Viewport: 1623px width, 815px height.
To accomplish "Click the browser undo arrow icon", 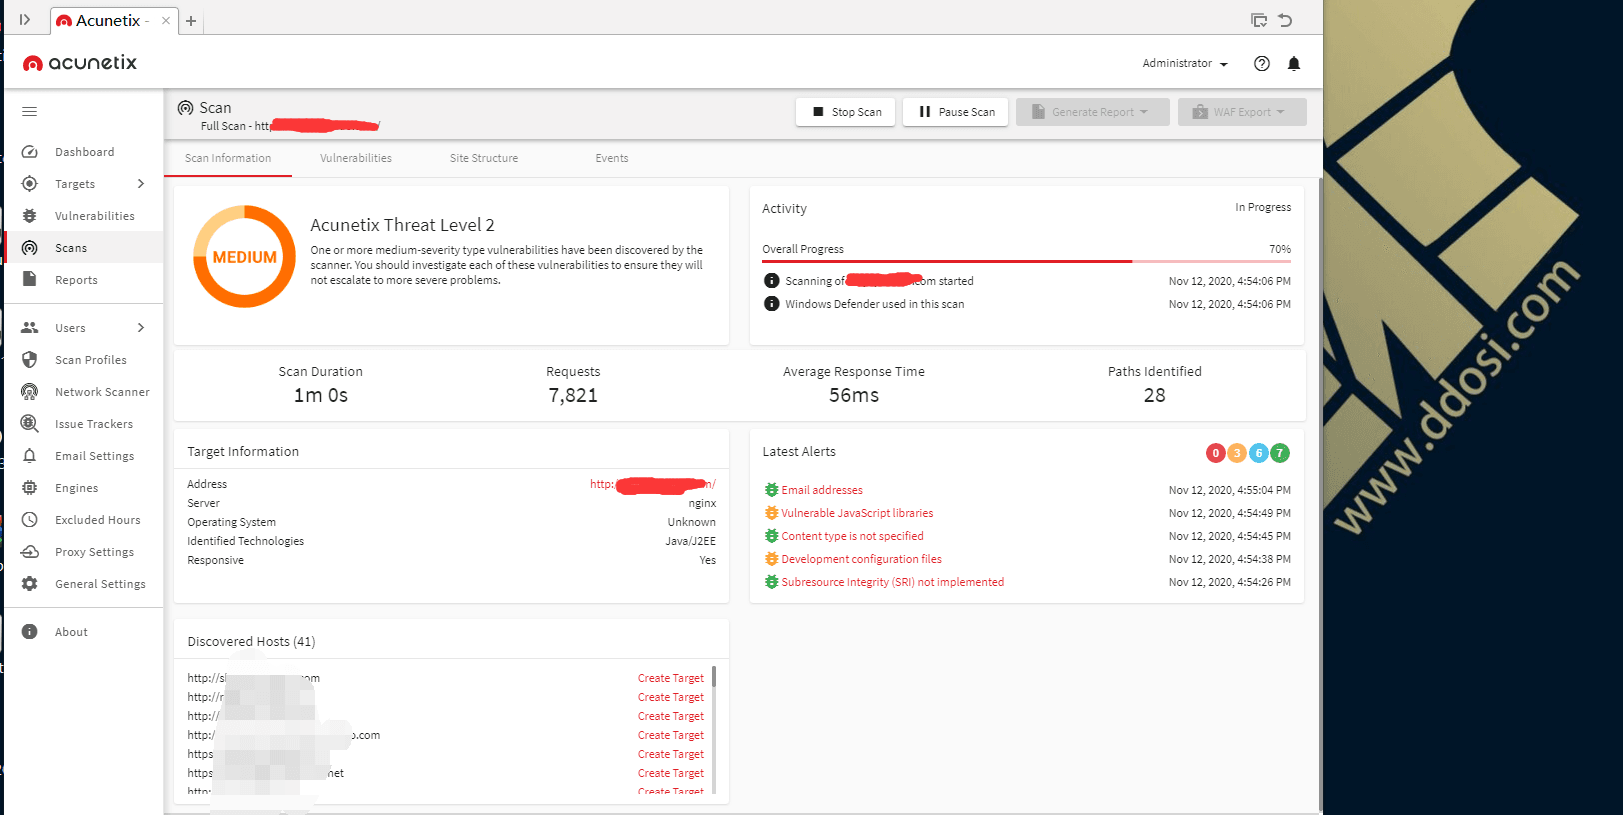I will click(1286, 20).
